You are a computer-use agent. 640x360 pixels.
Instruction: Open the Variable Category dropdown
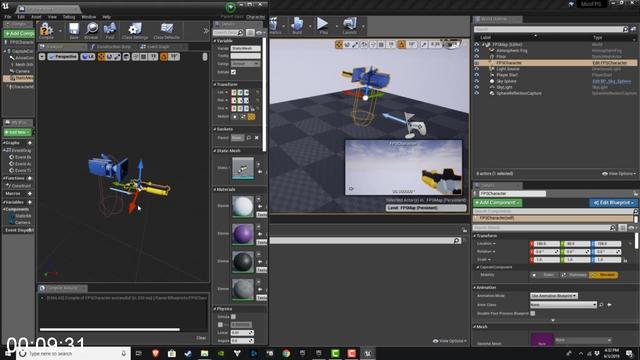point(245,64)
